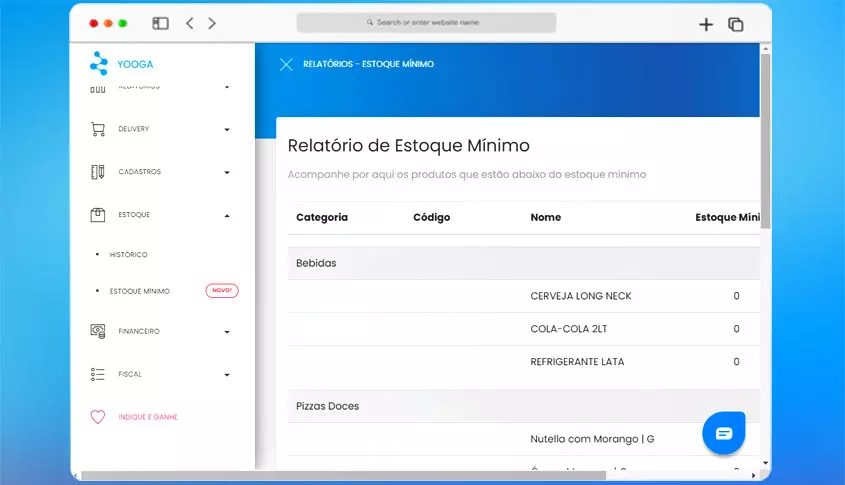Select the CERVEJA LONG NECK row
845x485 pixels.
click(524, 296)
